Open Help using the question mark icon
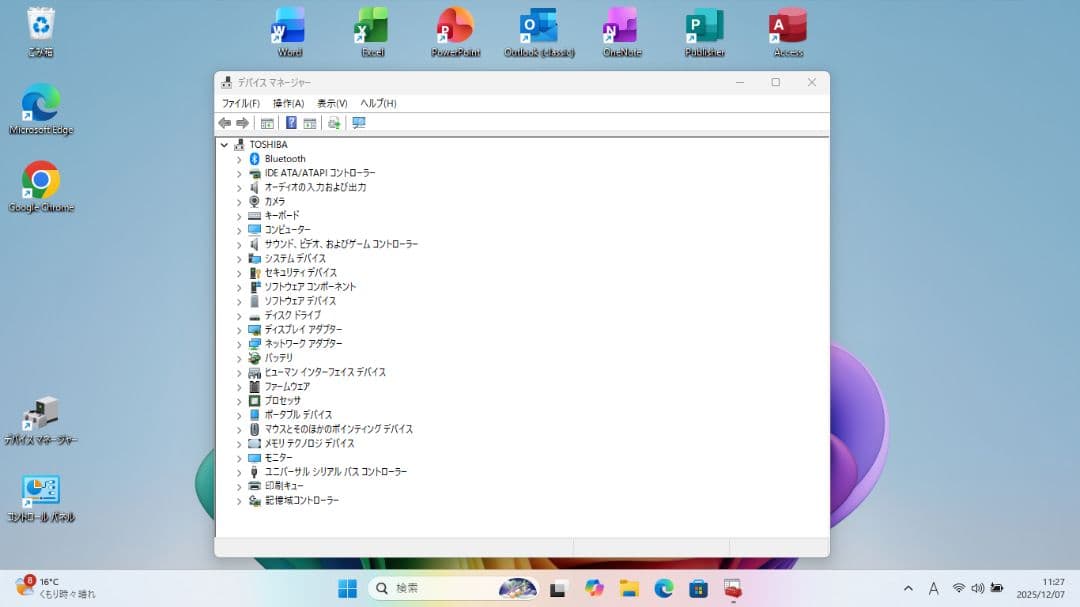This screenshot has height=607, width=1080. pos(289,122)
